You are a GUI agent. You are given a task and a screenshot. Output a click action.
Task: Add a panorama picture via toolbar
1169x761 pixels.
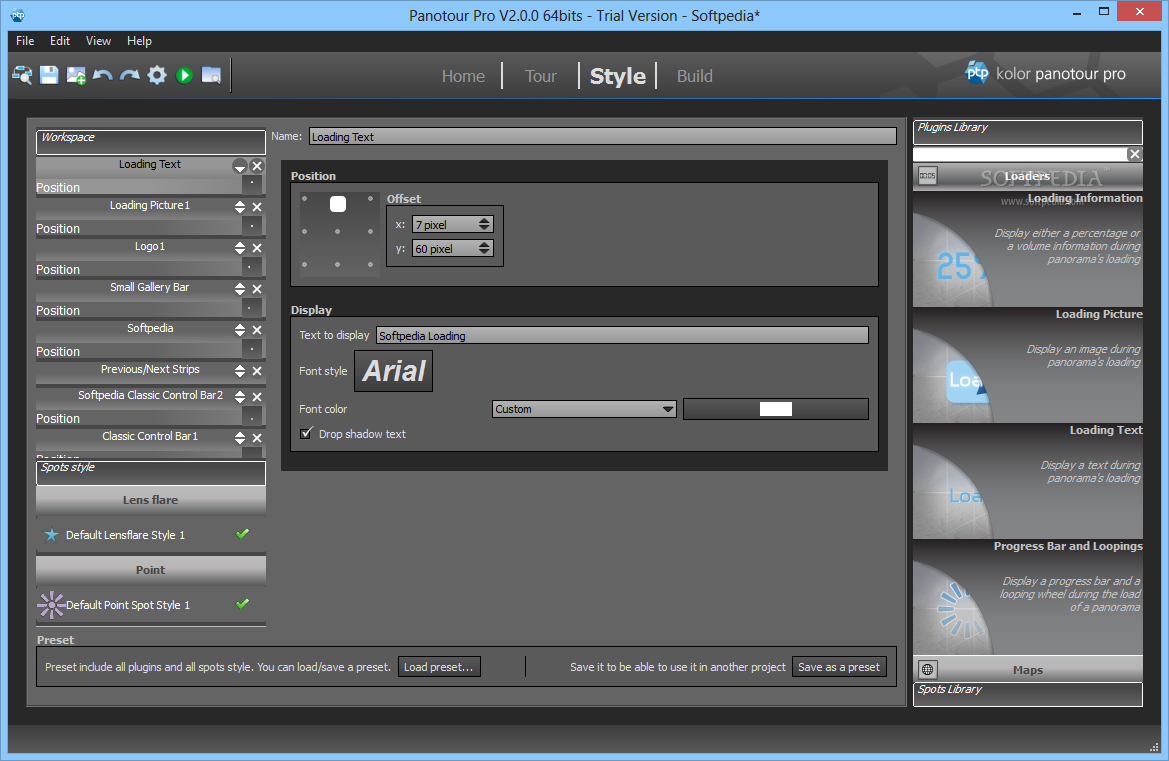pos(76,75)
